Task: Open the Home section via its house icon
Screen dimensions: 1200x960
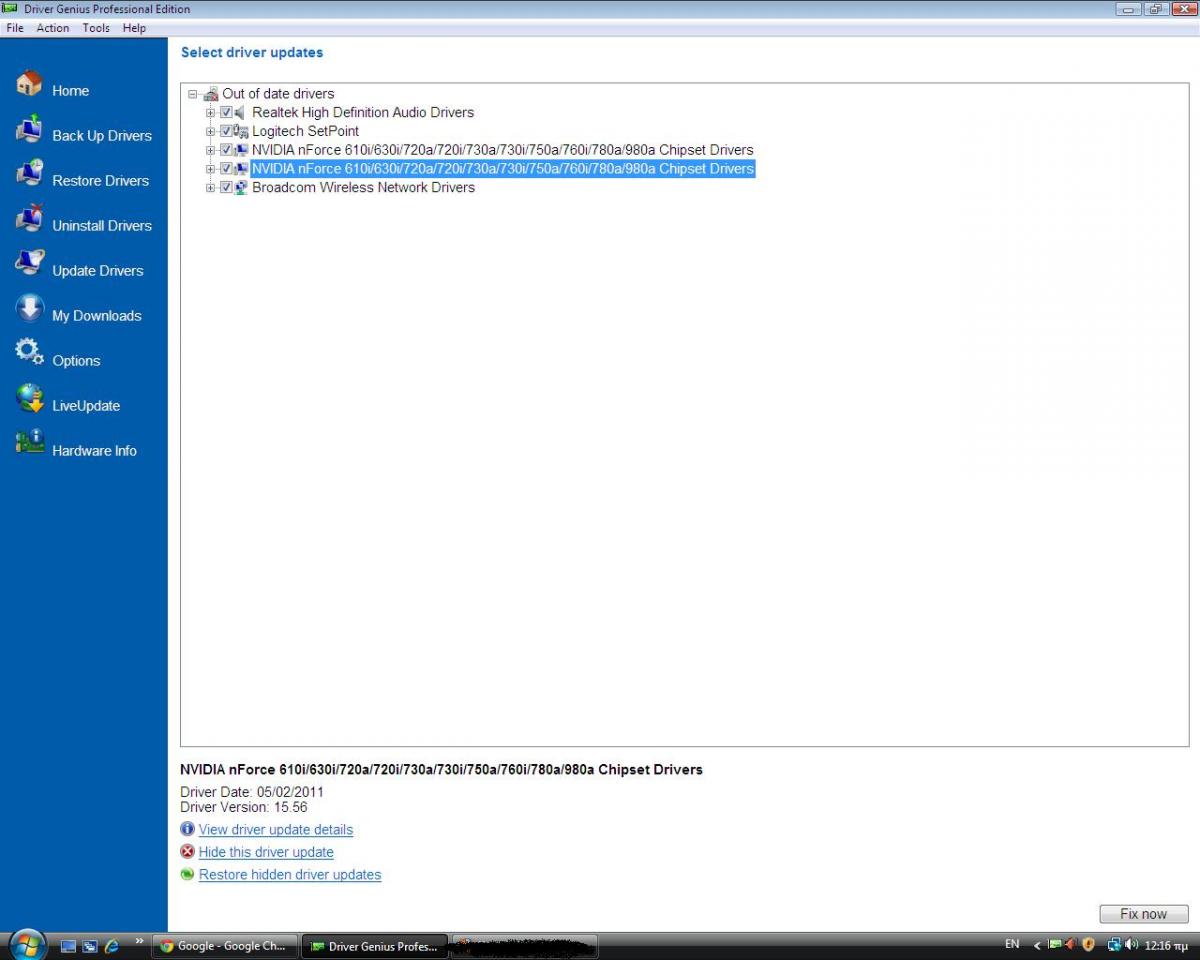Action: 29,84
